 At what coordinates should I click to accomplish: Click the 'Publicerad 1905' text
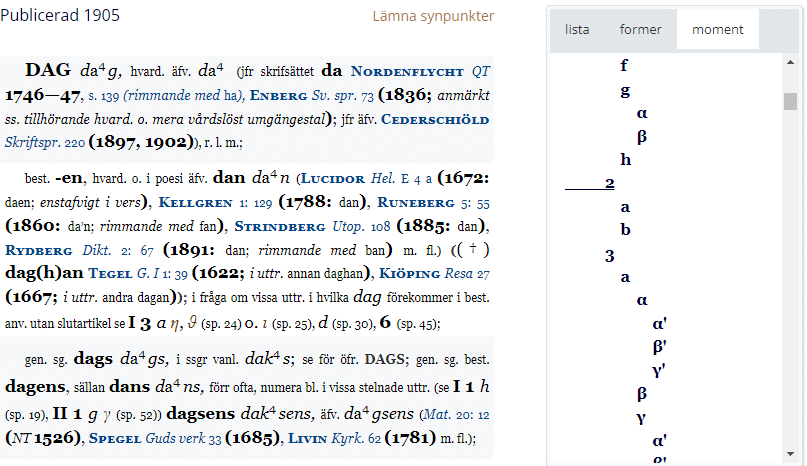[60, 15]
